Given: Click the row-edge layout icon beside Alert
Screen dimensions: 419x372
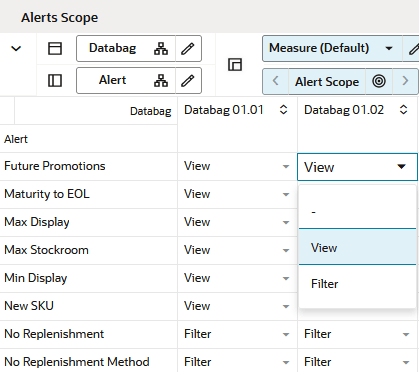Looking at the screenshot, I should [55, 81].
